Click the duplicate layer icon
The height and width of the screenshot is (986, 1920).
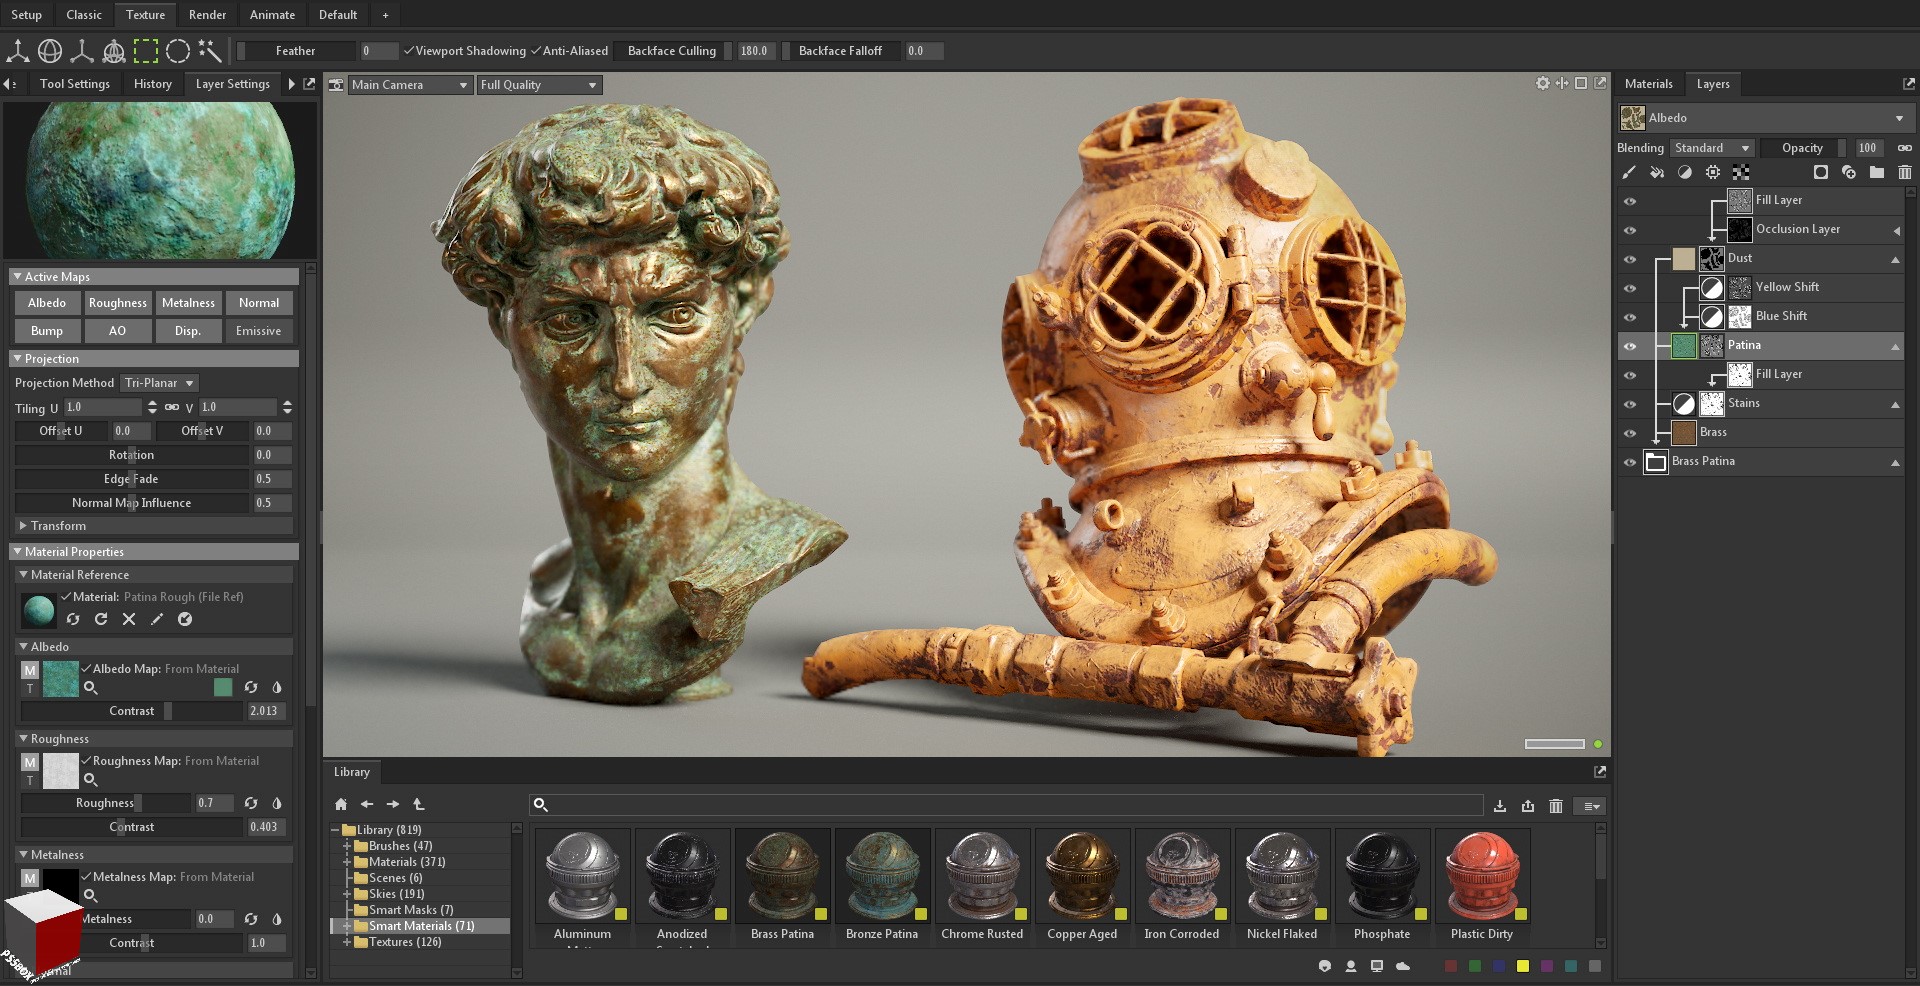pos(1849,172)
